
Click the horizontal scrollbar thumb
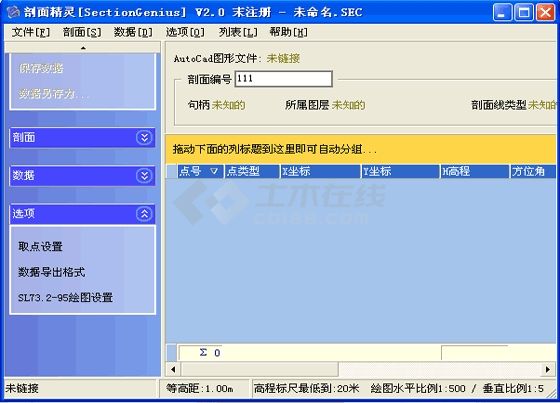pyautogui.click(x=259, y=369)
